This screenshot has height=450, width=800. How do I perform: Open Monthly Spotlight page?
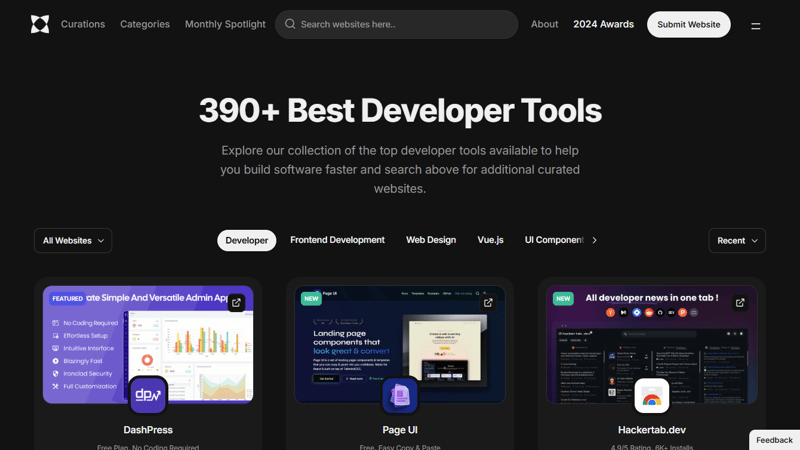coord(225,24)
